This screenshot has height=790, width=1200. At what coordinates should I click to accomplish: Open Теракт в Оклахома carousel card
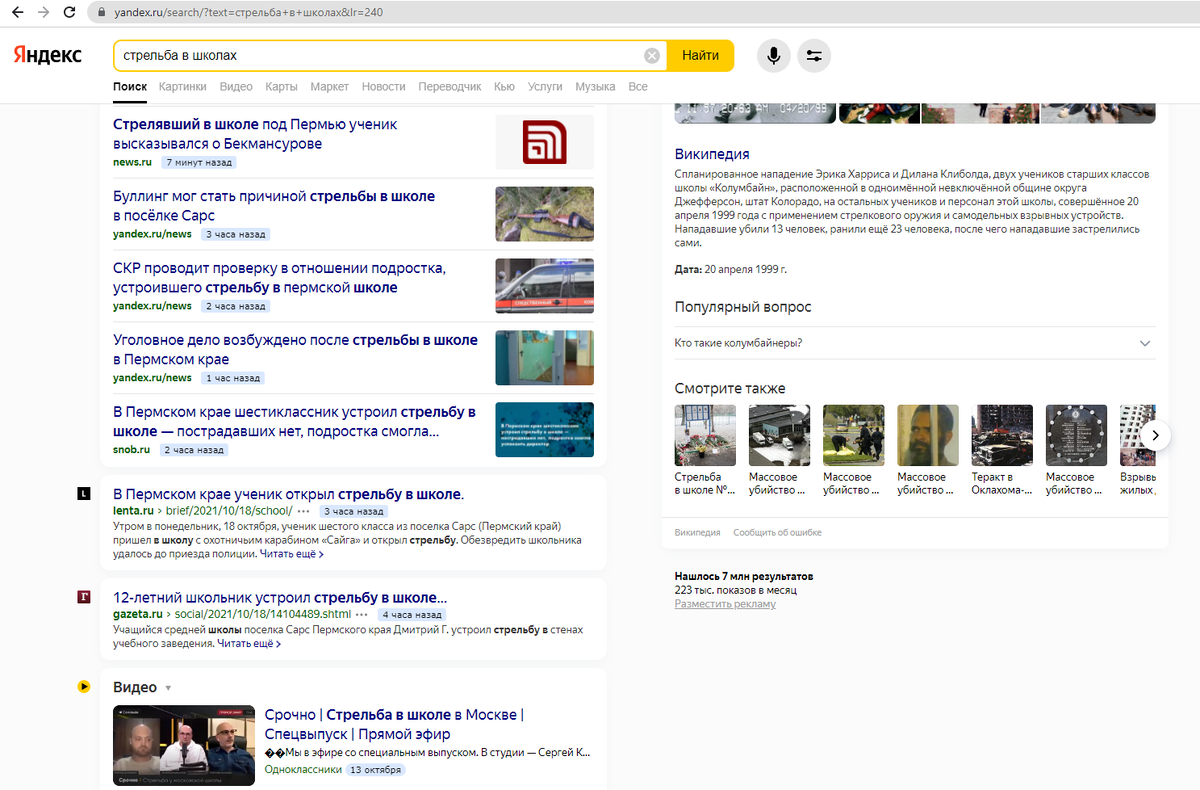tap(1002, 450)
